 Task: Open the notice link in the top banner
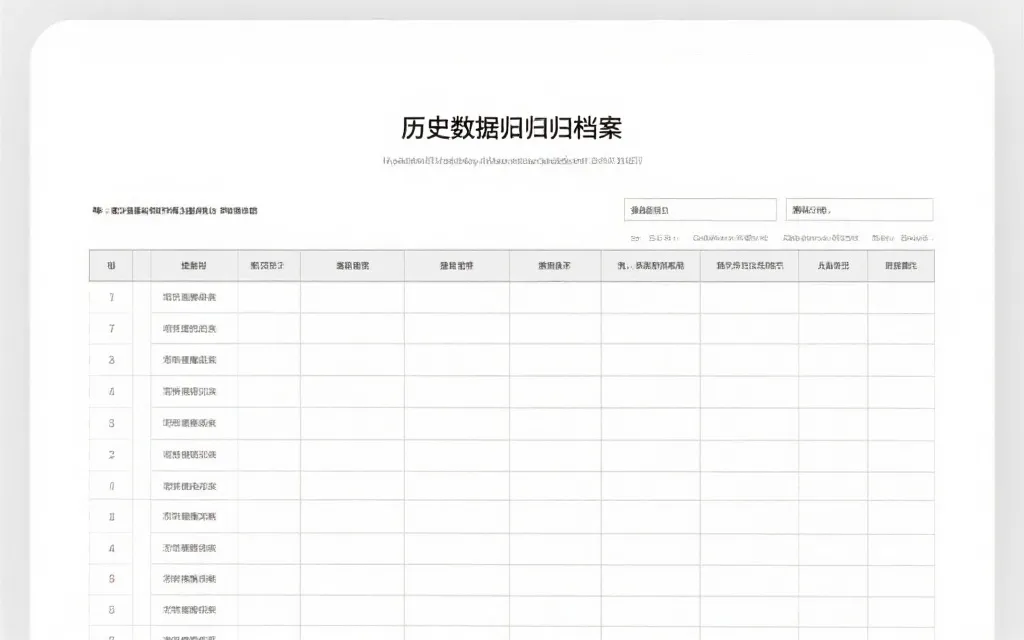coord(178,210)
